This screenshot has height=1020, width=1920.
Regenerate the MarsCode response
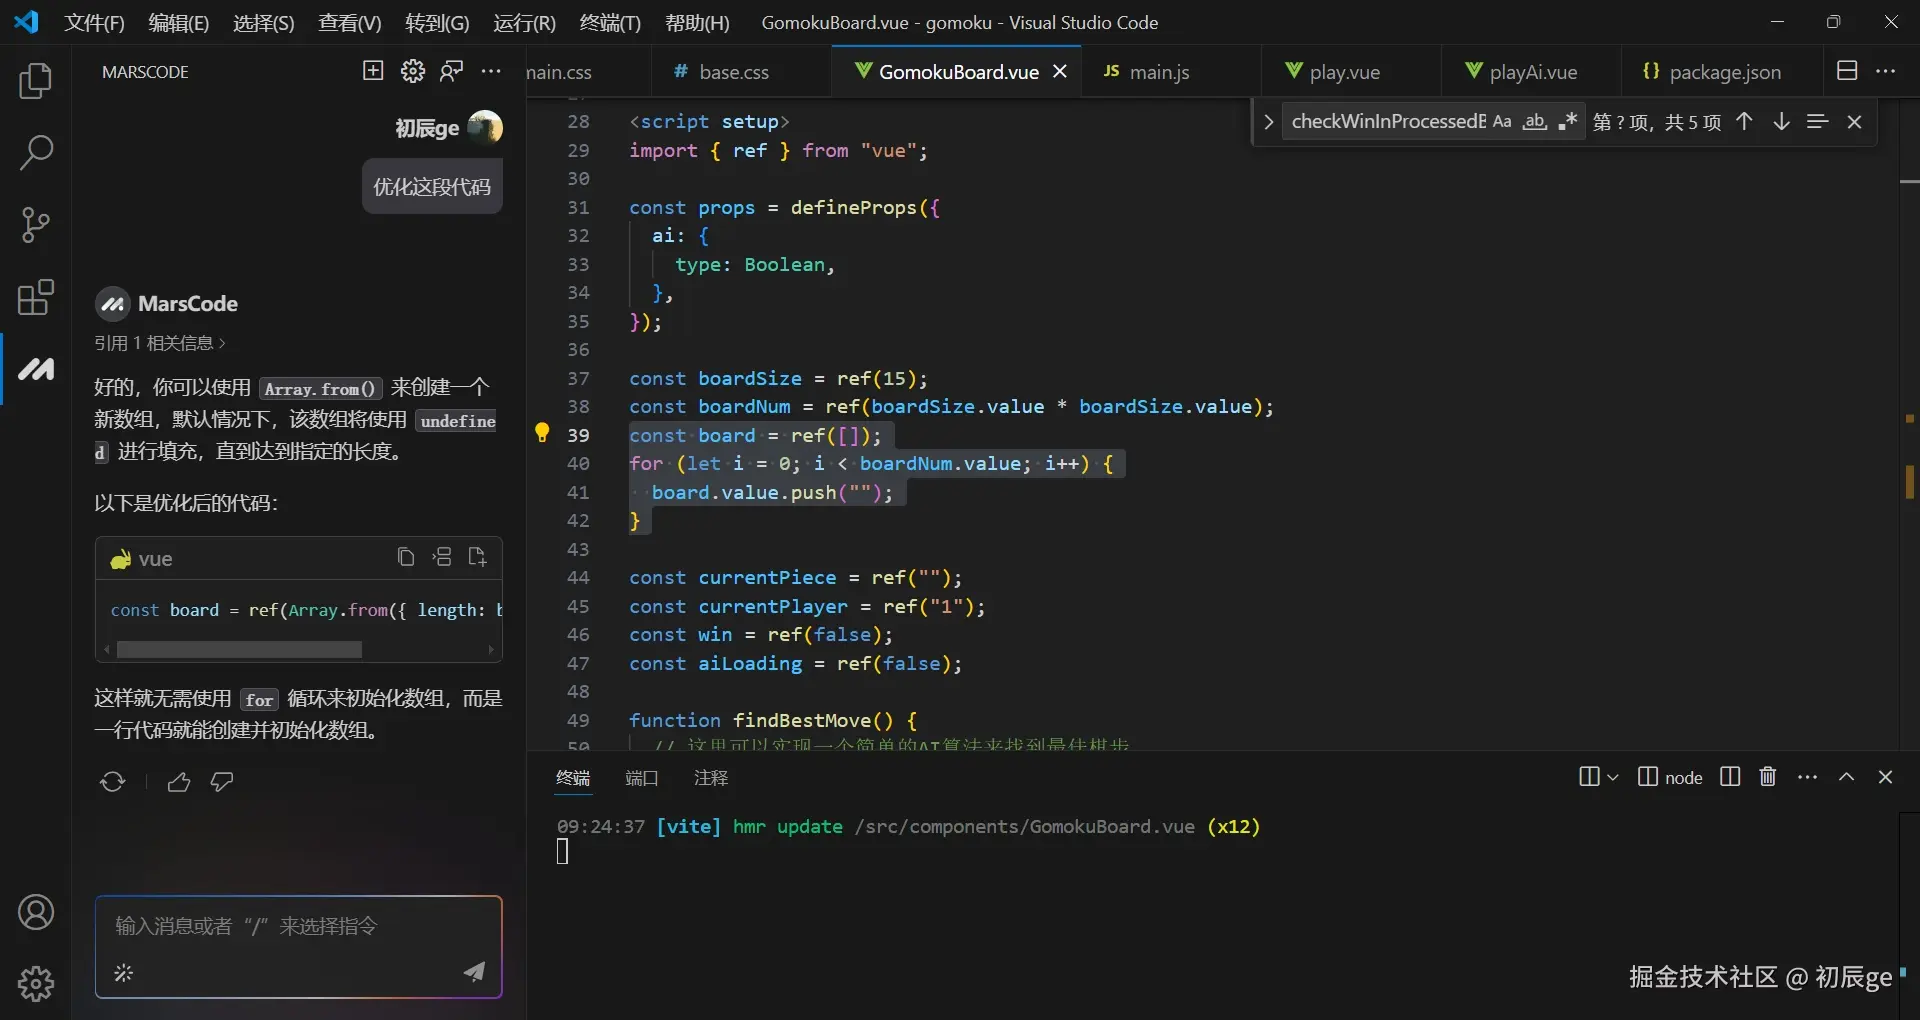[112, 782]
